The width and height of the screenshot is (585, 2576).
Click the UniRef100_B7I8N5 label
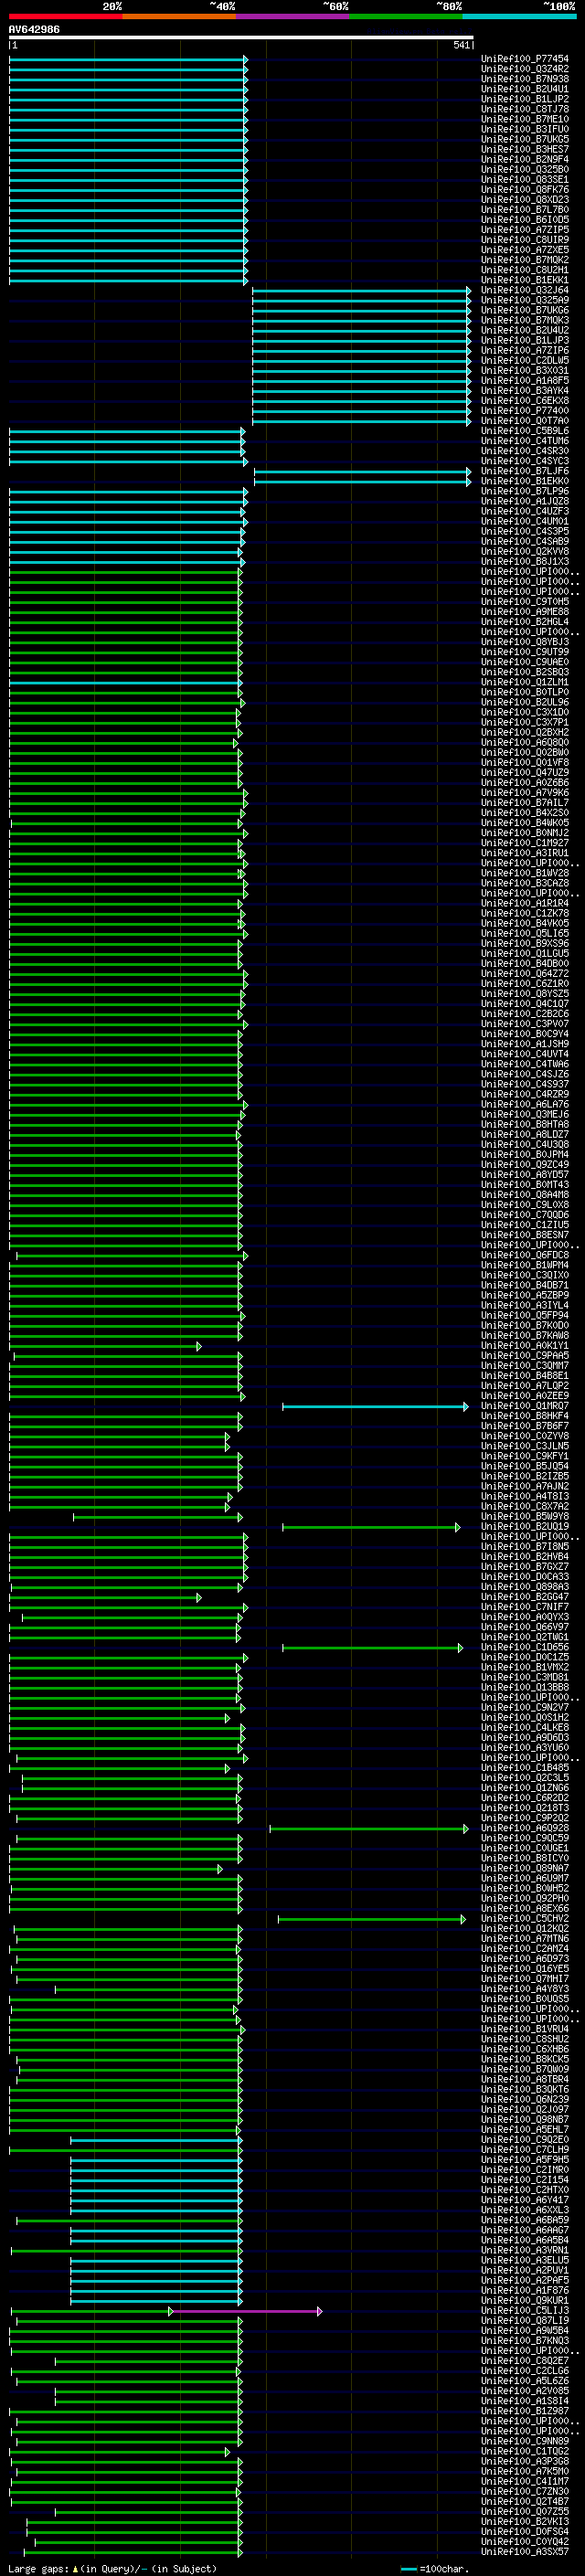coord(524,1547)
